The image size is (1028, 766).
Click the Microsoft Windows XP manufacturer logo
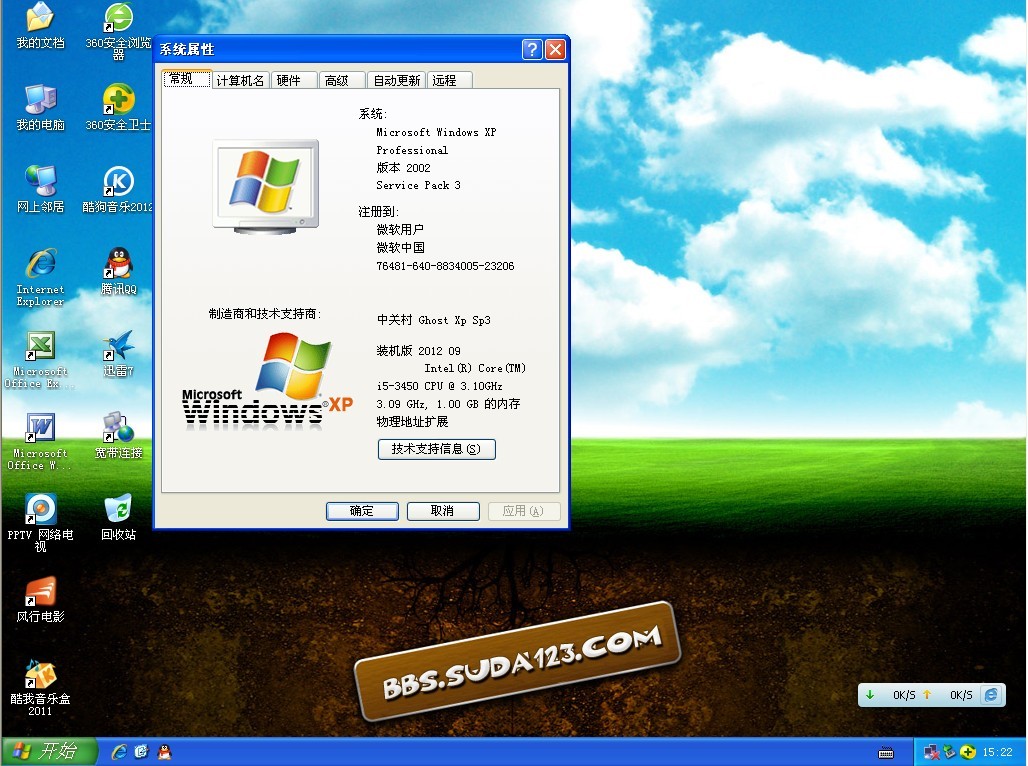click(x=267, y=381)
